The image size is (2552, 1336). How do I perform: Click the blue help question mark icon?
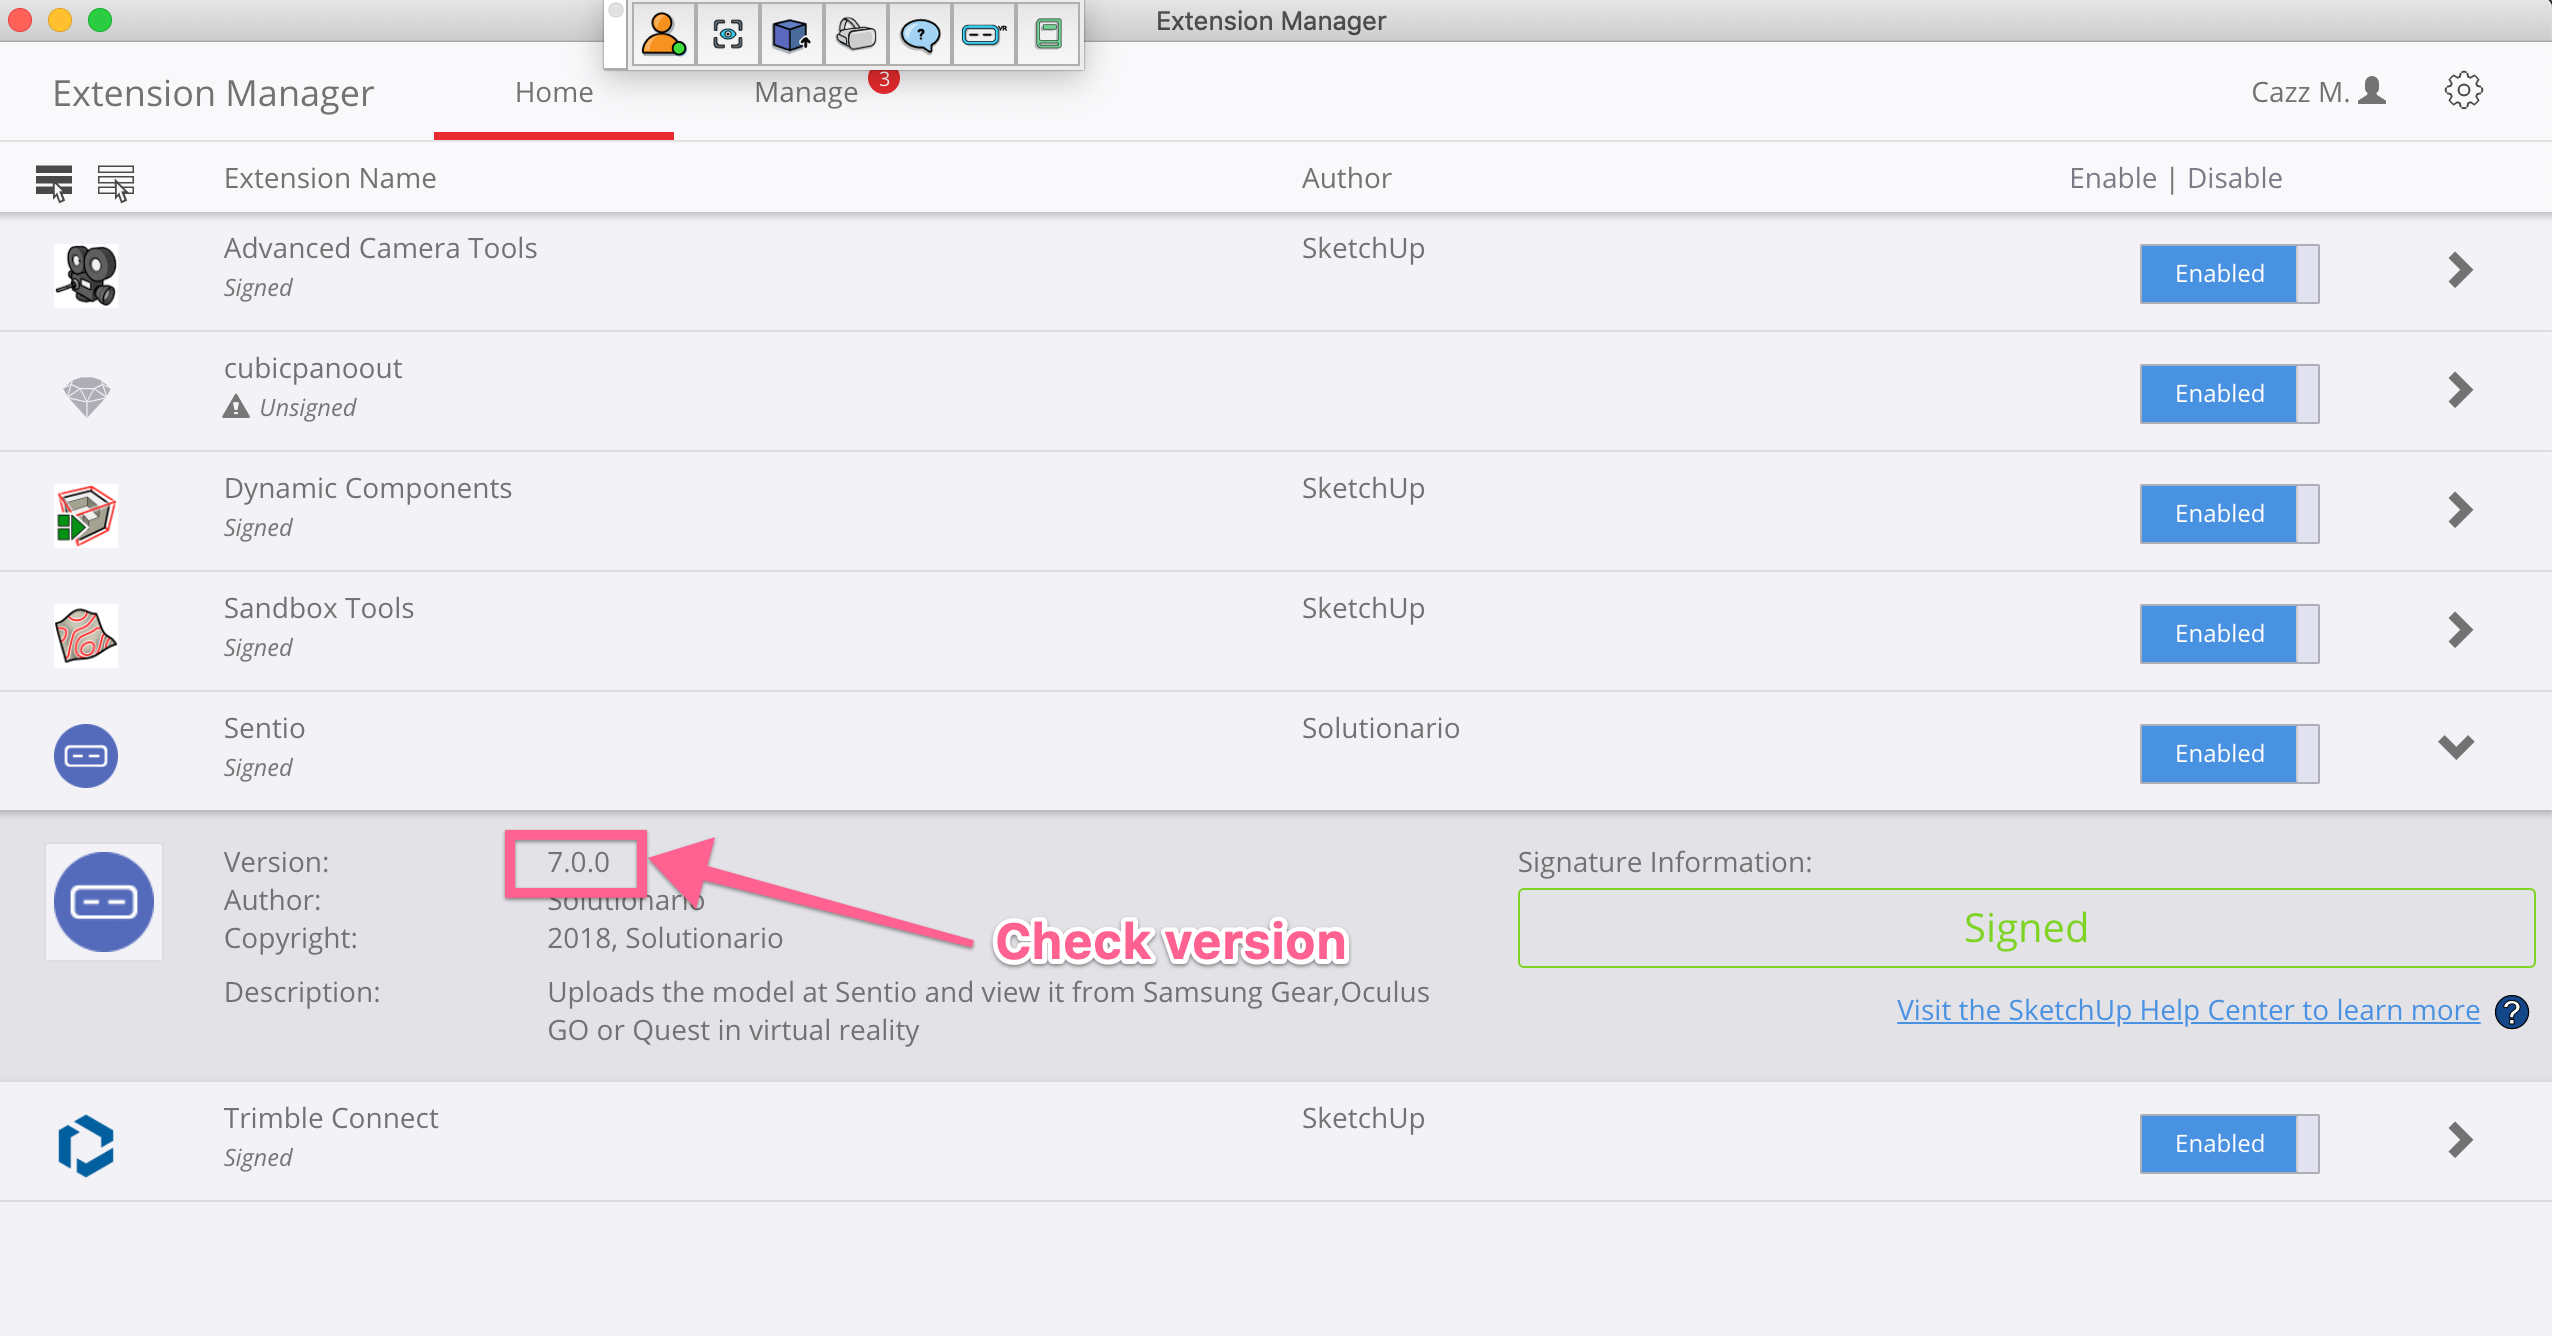(2512, 1012)
